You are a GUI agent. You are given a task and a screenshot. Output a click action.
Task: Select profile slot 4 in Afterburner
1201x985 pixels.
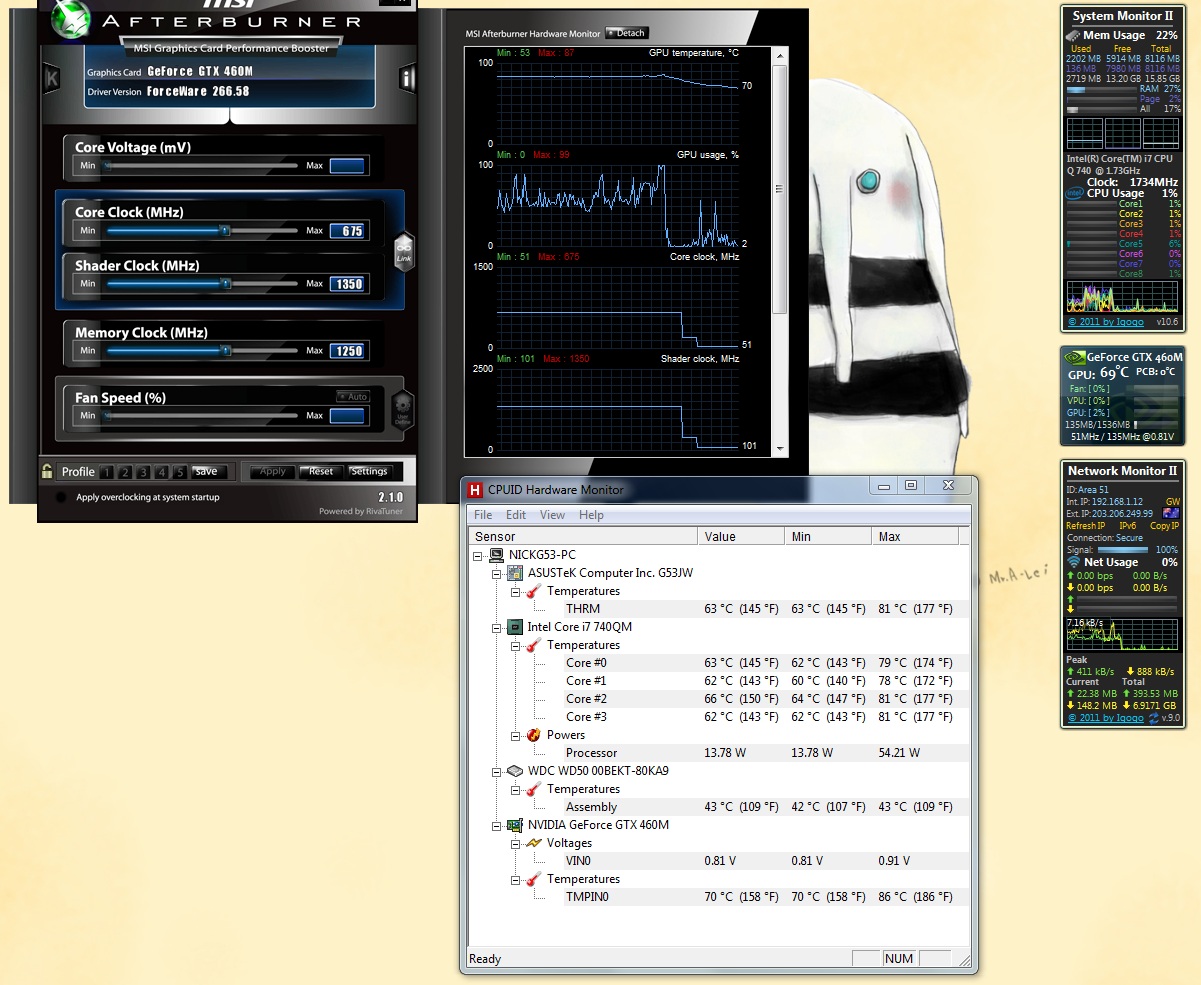(x=161, y=472)
